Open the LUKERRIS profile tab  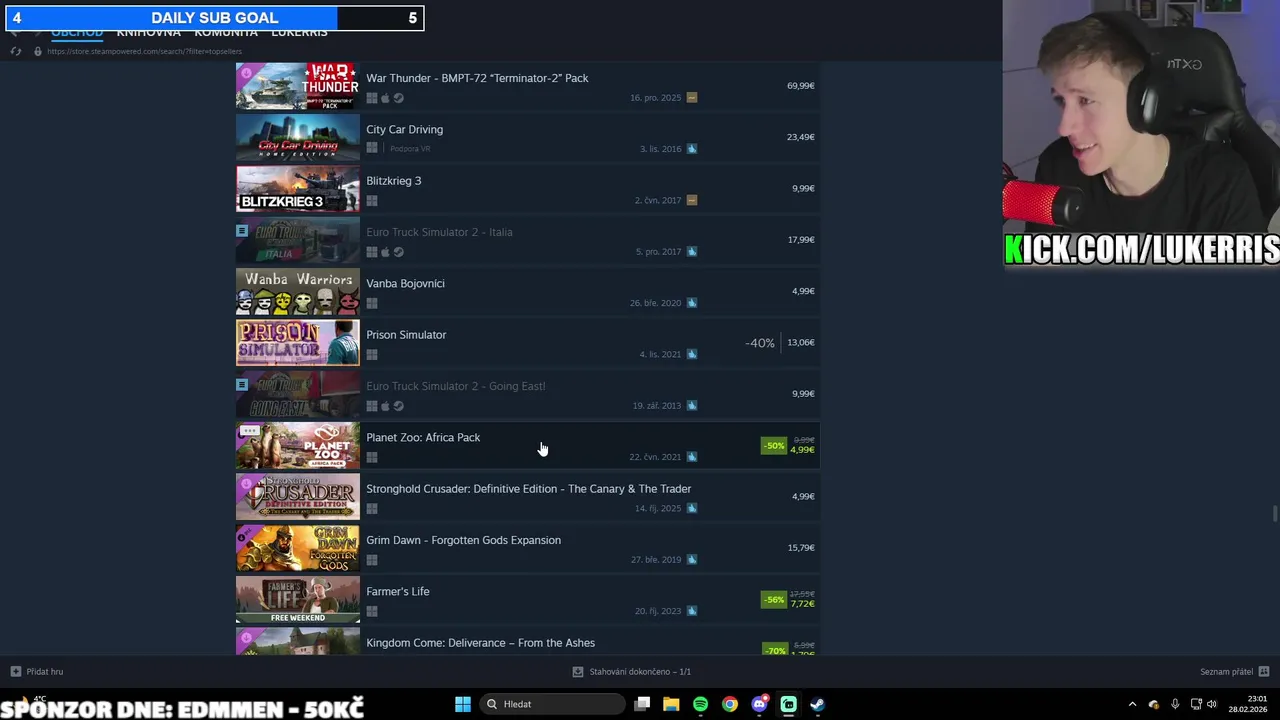pos(299,33)
